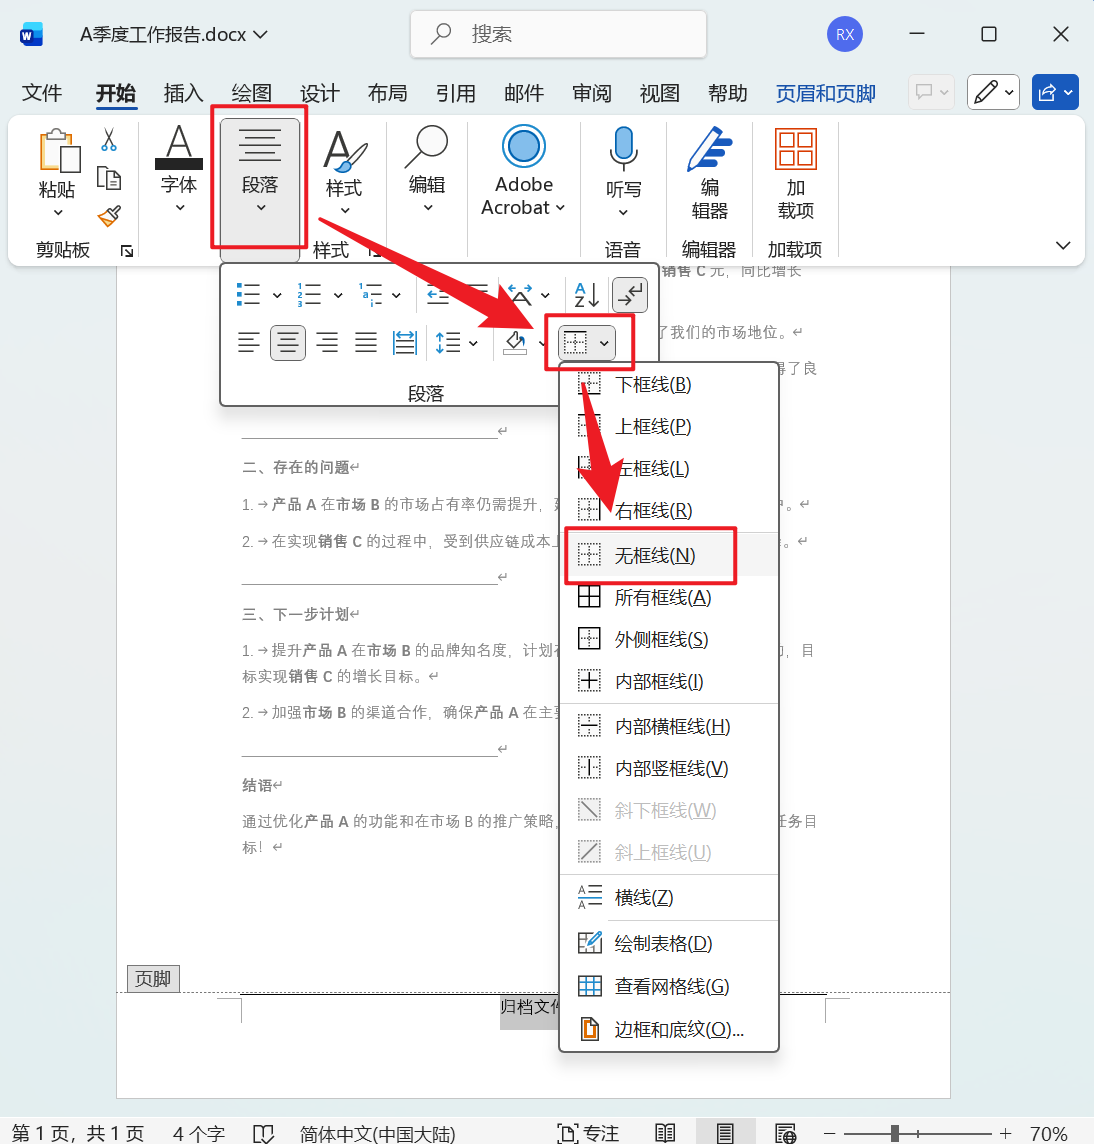The image size is (1094, 1144).
Task: Click the sort (排序) icon
Action: [583, 294]
